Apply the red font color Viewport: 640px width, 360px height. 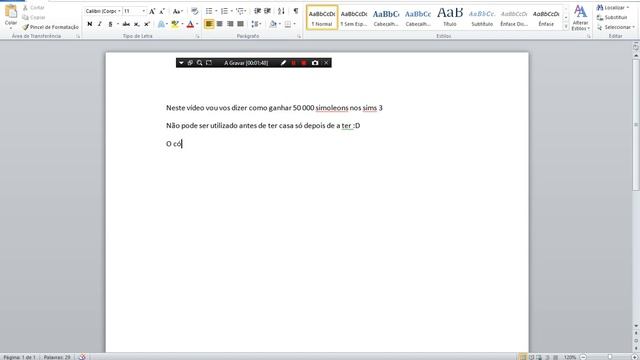coord(190,24)
